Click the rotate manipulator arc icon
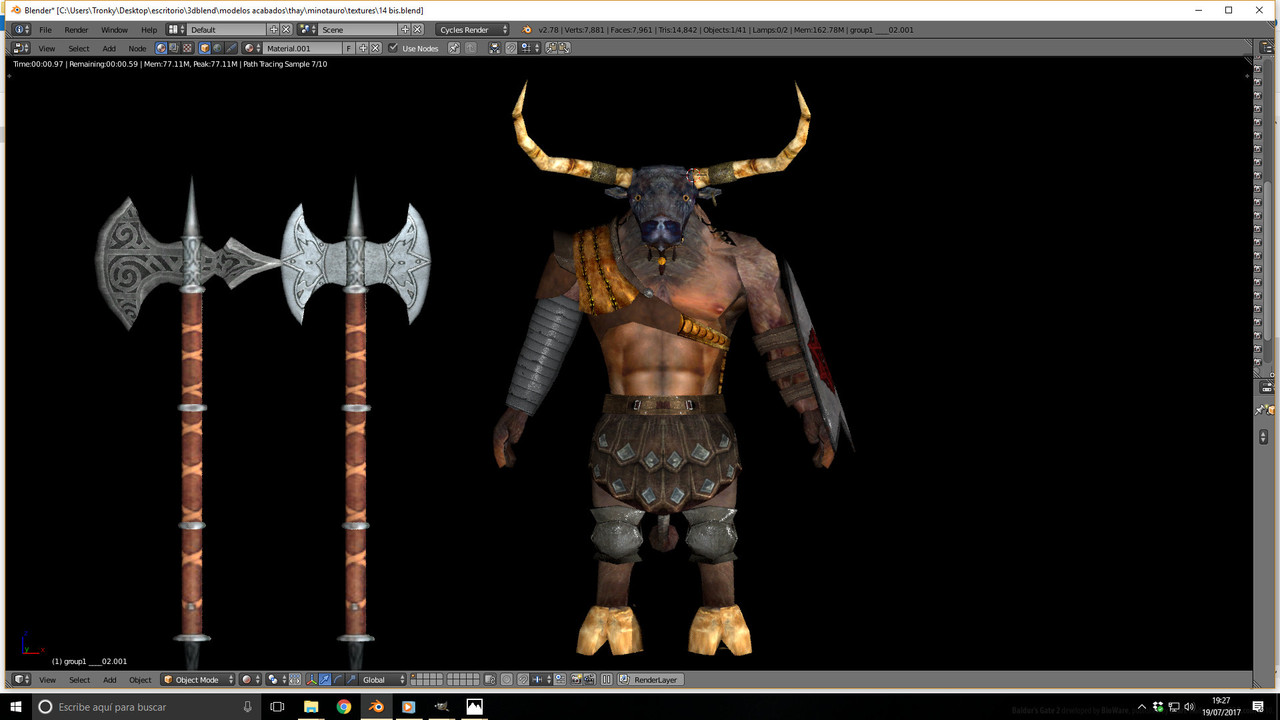 pyautogui.click(x=338, y=680)
